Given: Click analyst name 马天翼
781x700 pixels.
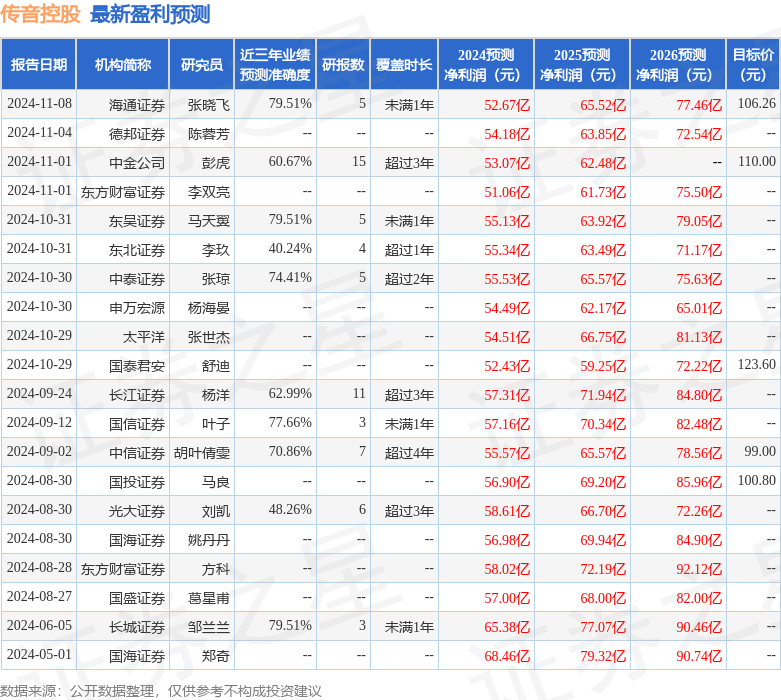Looking at the screenshot, I should pyautogui.click(x=209, y=221).
